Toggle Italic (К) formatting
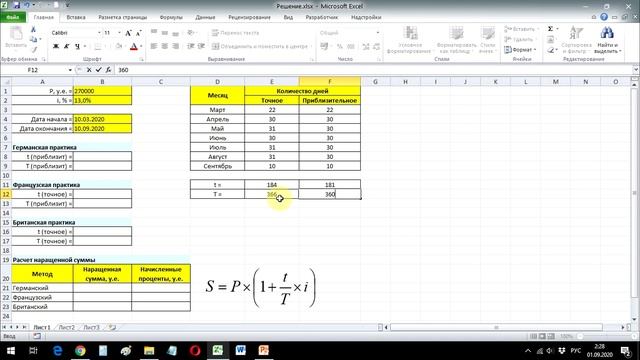 [x=67, y=47]
